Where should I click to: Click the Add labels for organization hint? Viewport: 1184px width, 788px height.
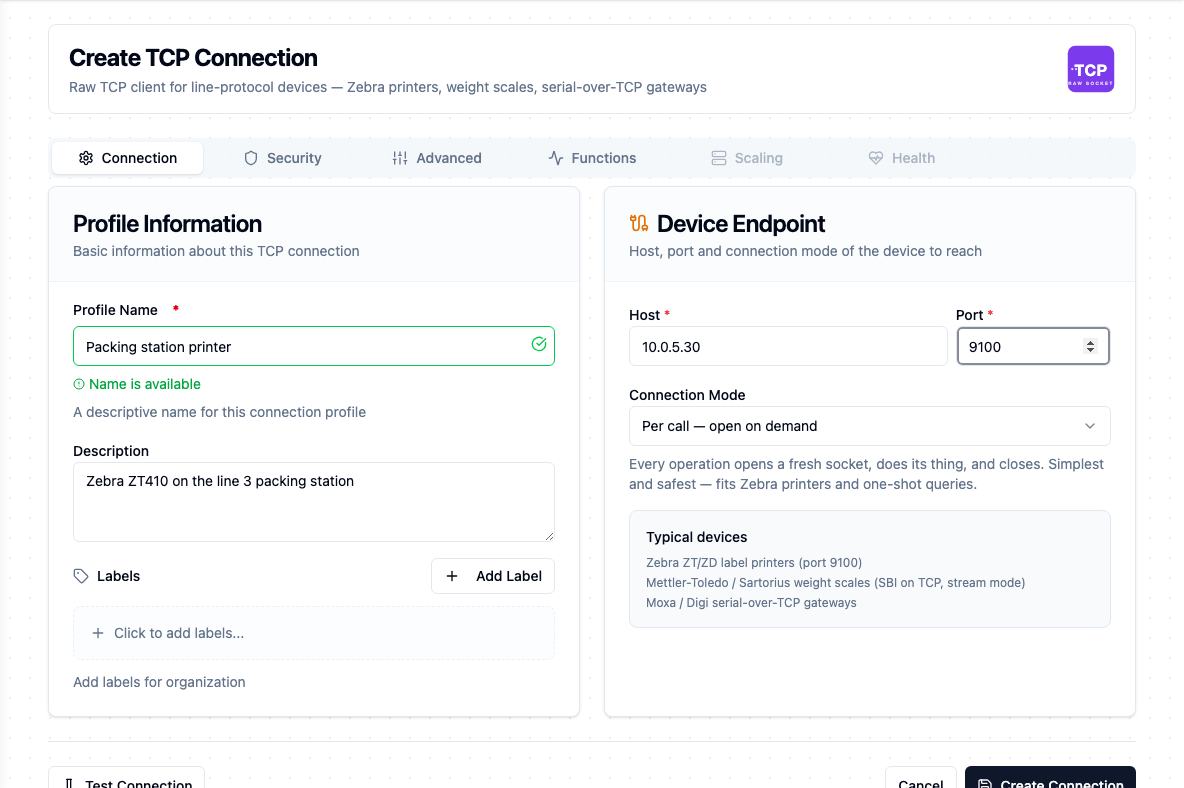click(x=159, y=682)
